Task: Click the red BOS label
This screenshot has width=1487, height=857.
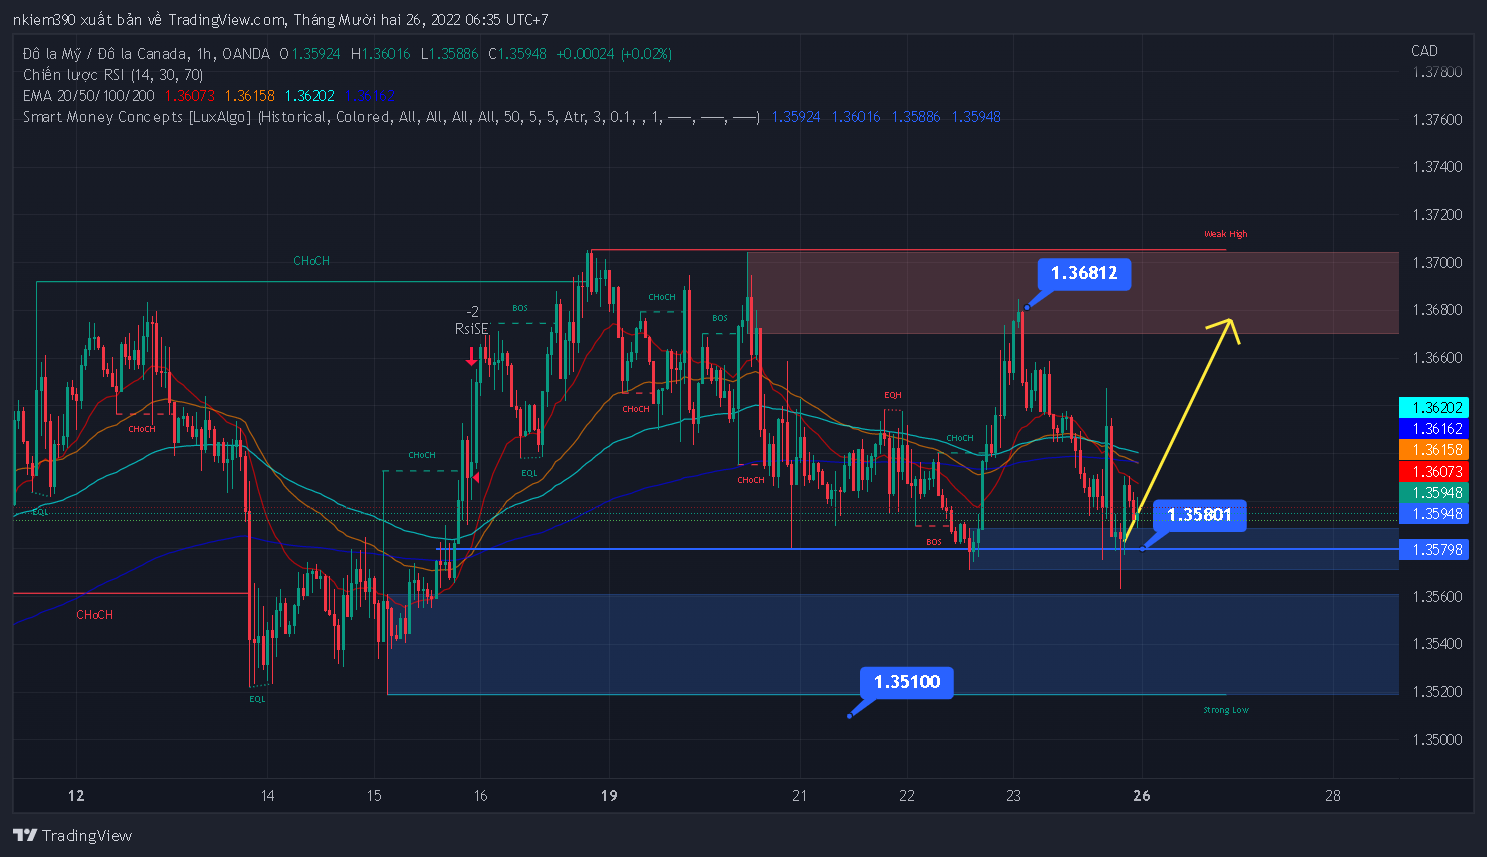Action: (933, 542)
